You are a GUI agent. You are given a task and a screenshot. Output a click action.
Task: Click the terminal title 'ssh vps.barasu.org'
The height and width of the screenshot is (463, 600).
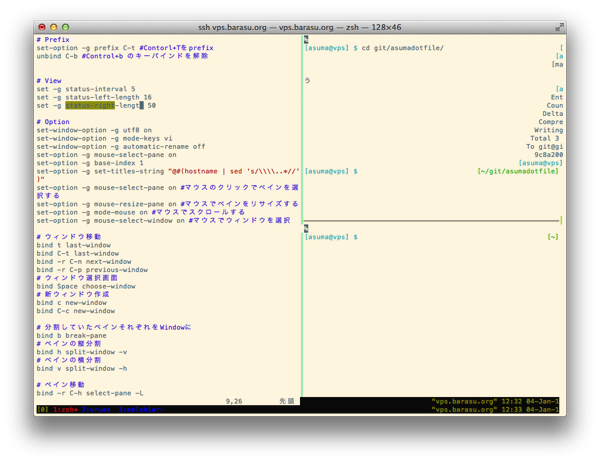point(232,27)
